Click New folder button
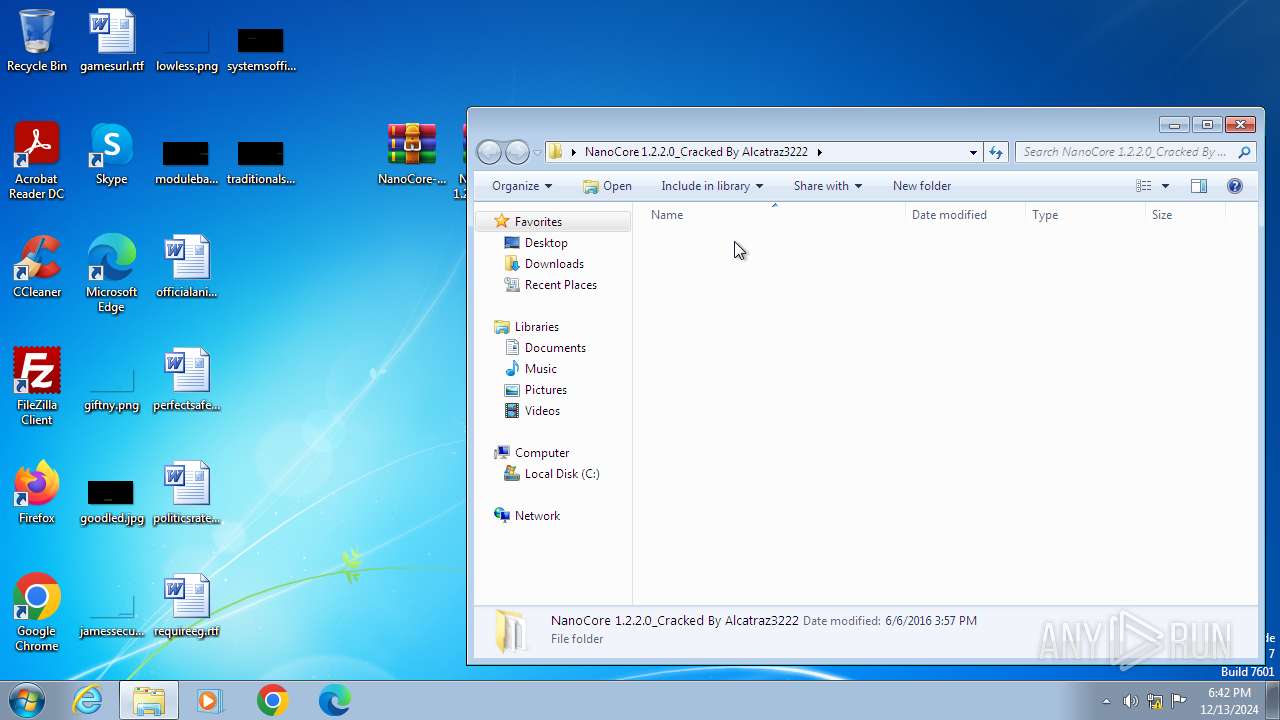The image size is (1280, 720). pos(922,186)
